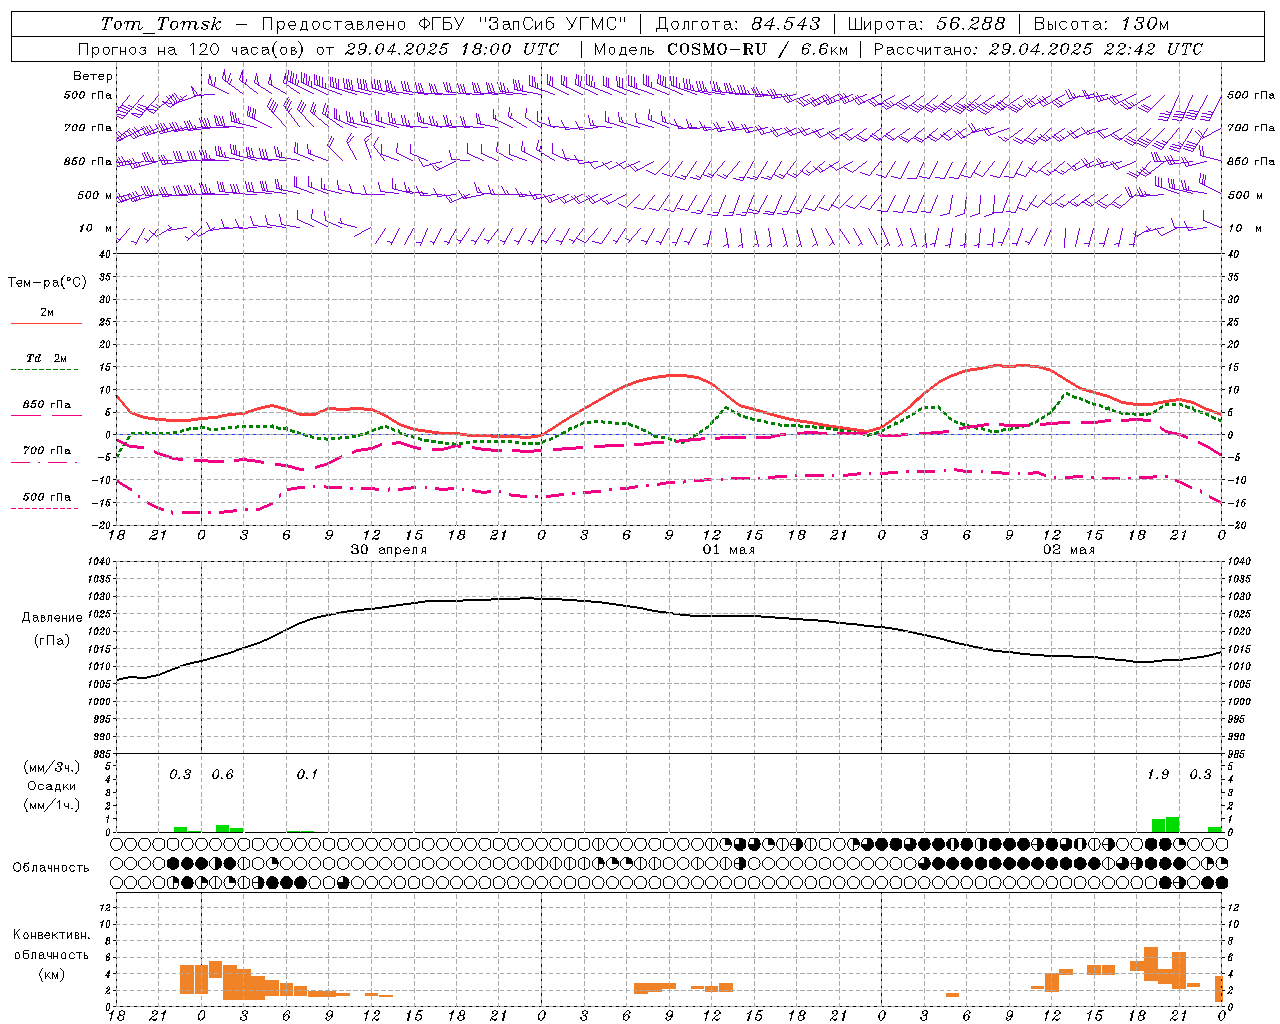The width and height of the screenshot is (1280, 1024).
Task: Click the Конвективн. panel label
Action: coord(52,935)
